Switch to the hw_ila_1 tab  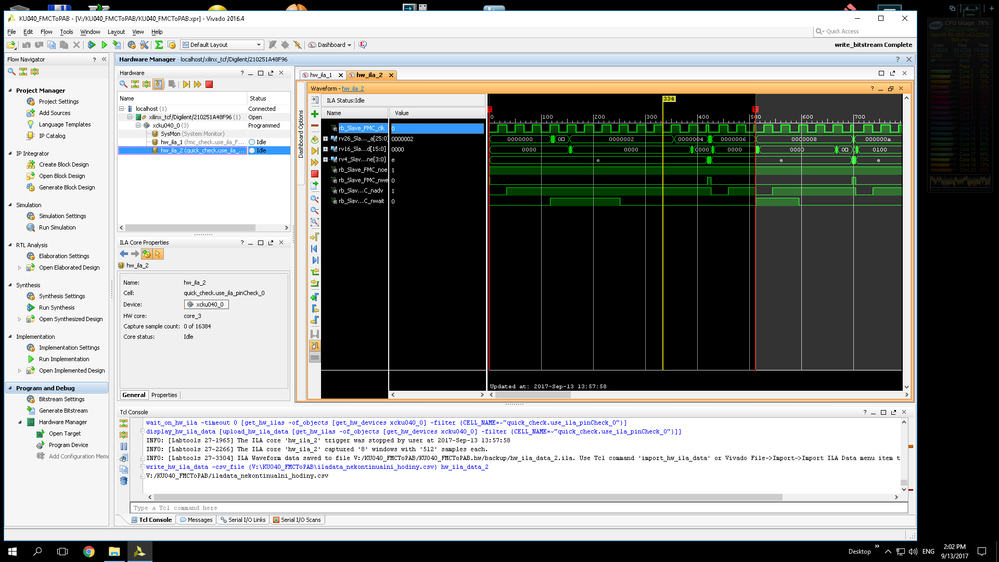321,75
